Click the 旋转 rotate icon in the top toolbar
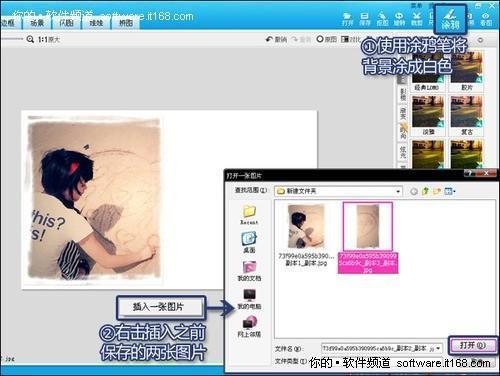Viewport: 500px width, 376px height. (399, 19)
